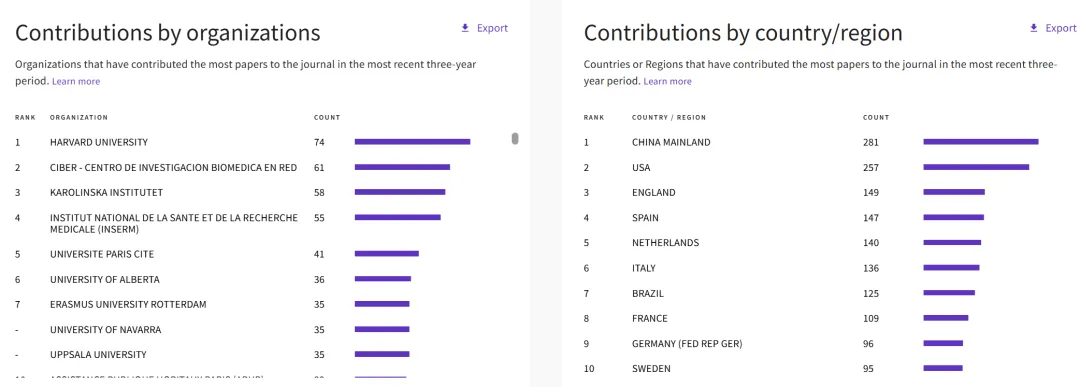Click the ORGANIZATION column header
This screenshot has width=1080, height=387.
tap(79, 118)
